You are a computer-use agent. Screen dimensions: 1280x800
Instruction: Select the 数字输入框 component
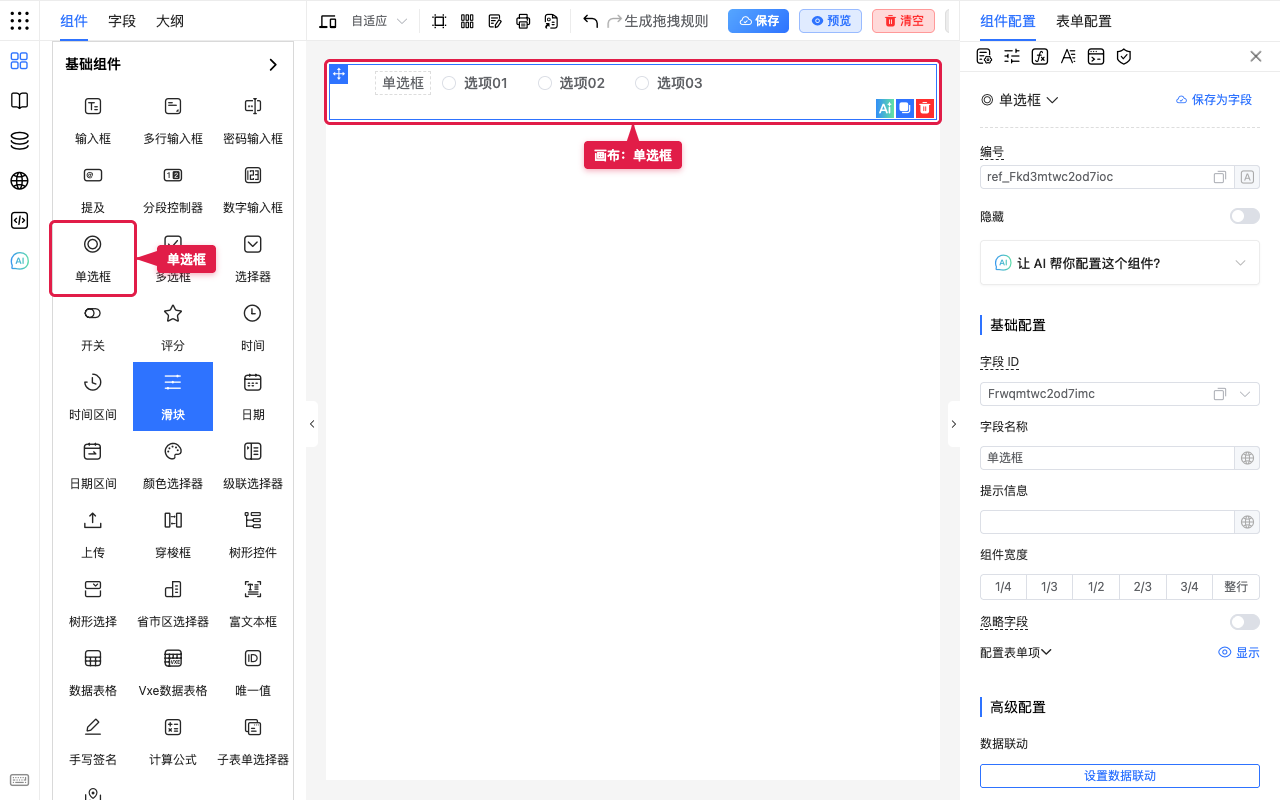tap(253, 189)
